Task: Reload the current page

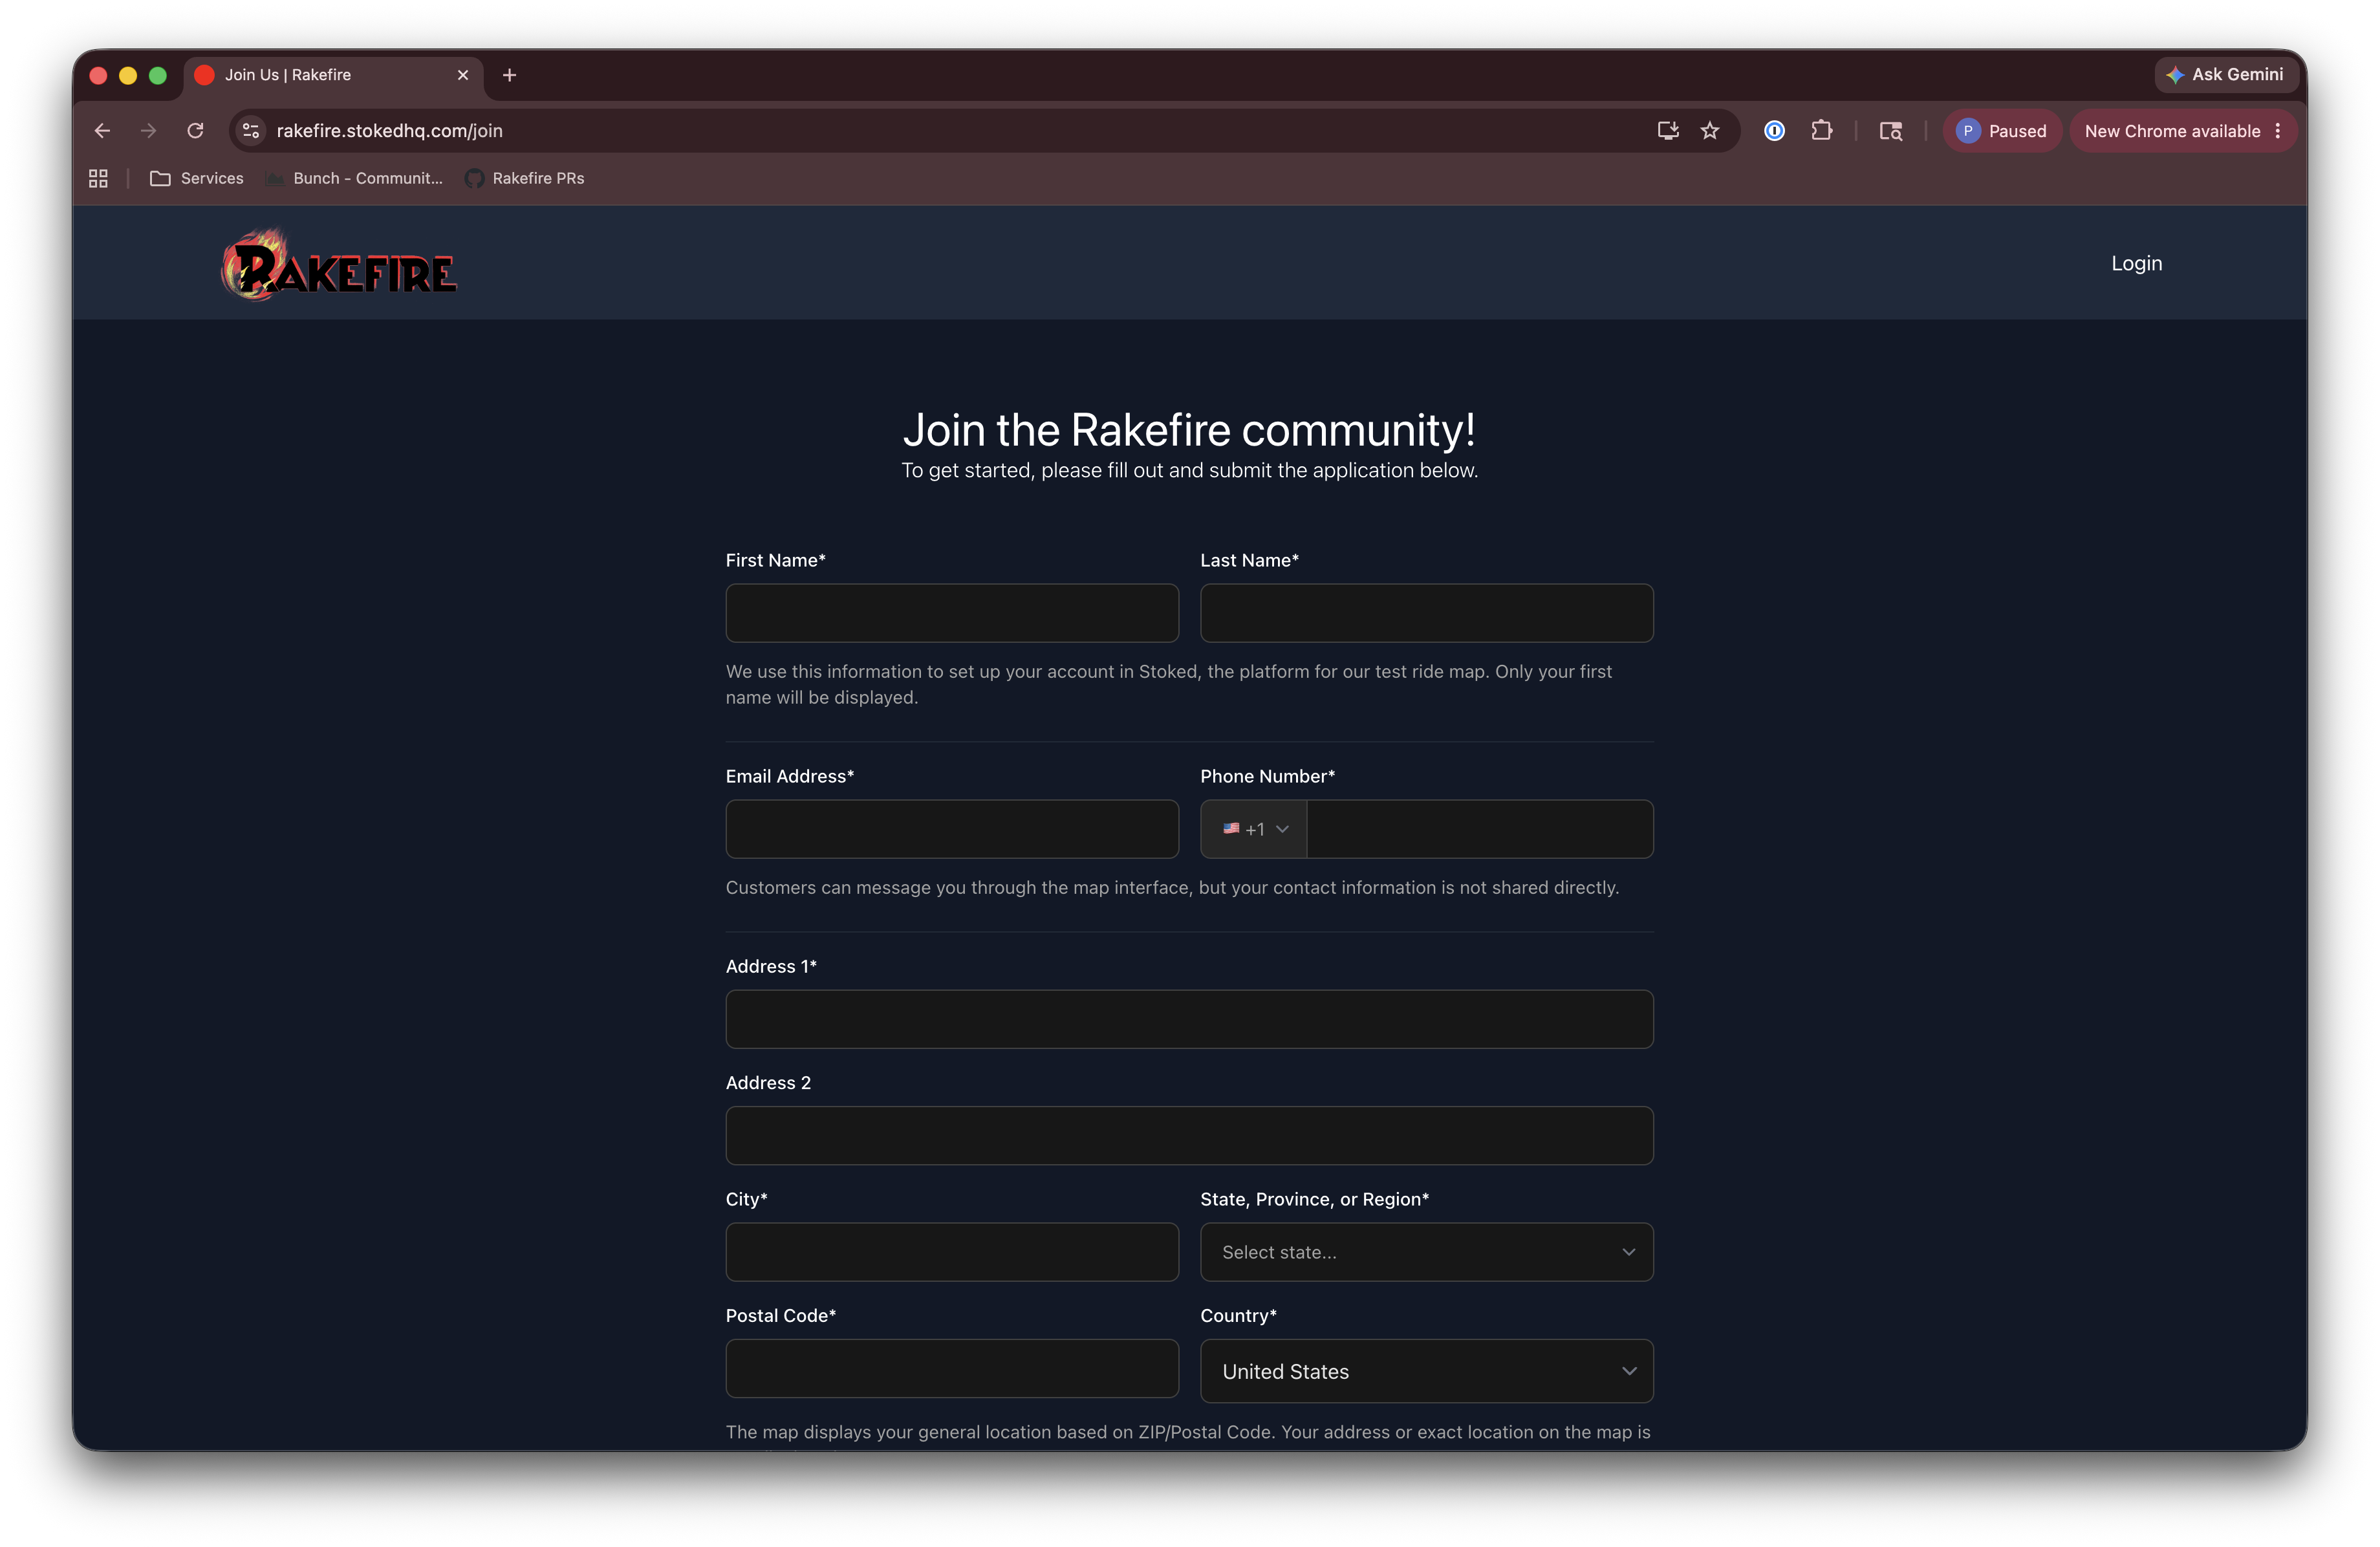Action: tap(195, 131)
